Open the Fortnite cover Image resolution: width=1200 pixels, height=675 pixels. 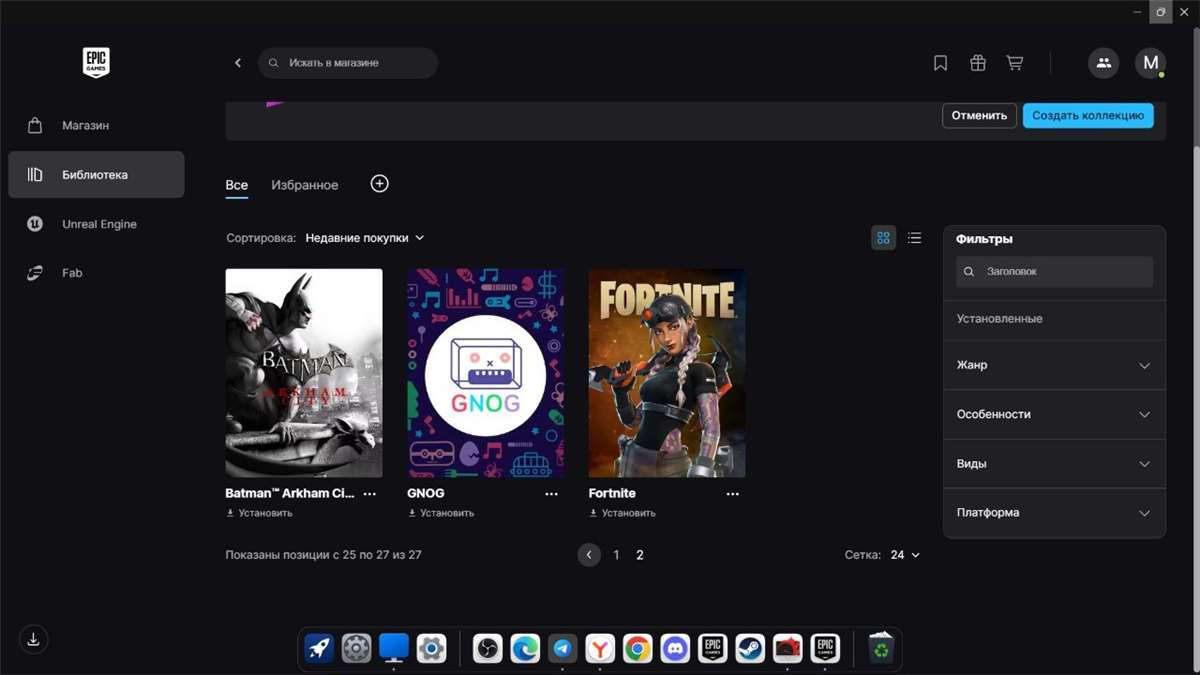tap(667, 373)
